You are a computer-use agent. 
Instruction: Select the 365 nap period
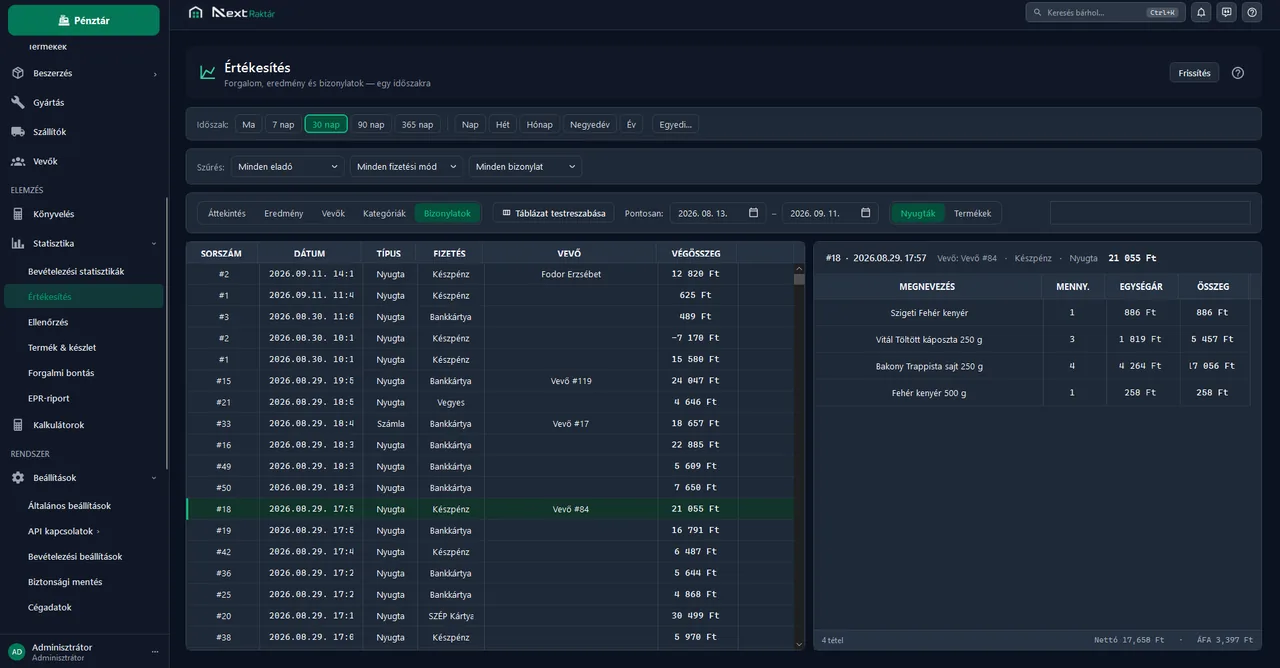tap(418, 125)
